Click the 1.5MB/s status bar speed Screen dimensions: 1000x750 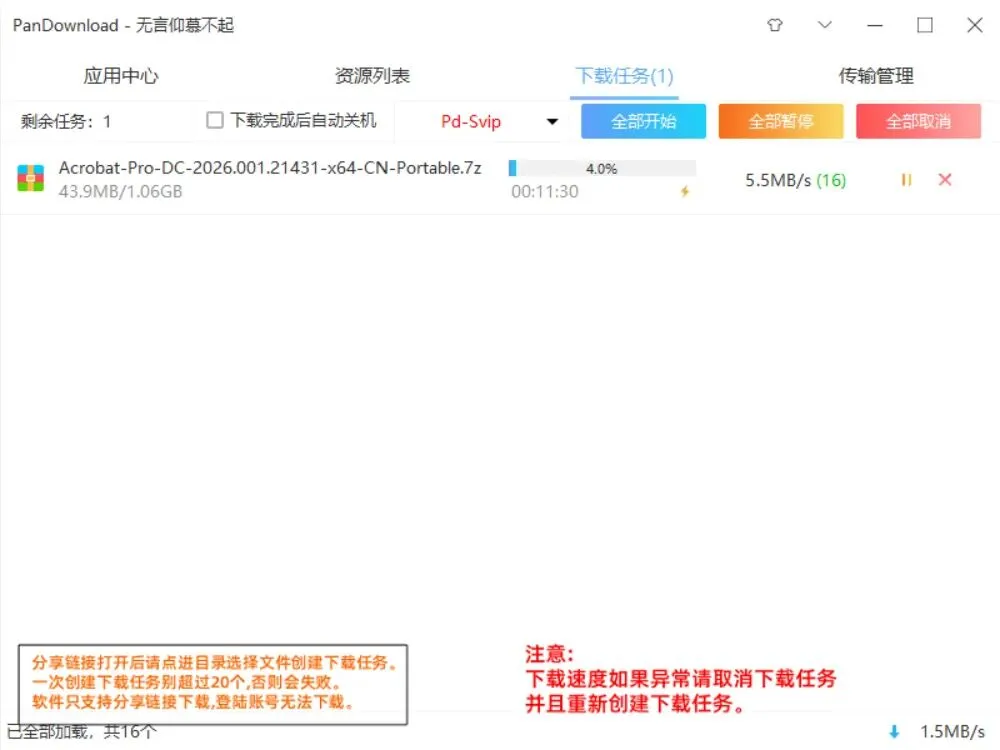pos(952,732)
